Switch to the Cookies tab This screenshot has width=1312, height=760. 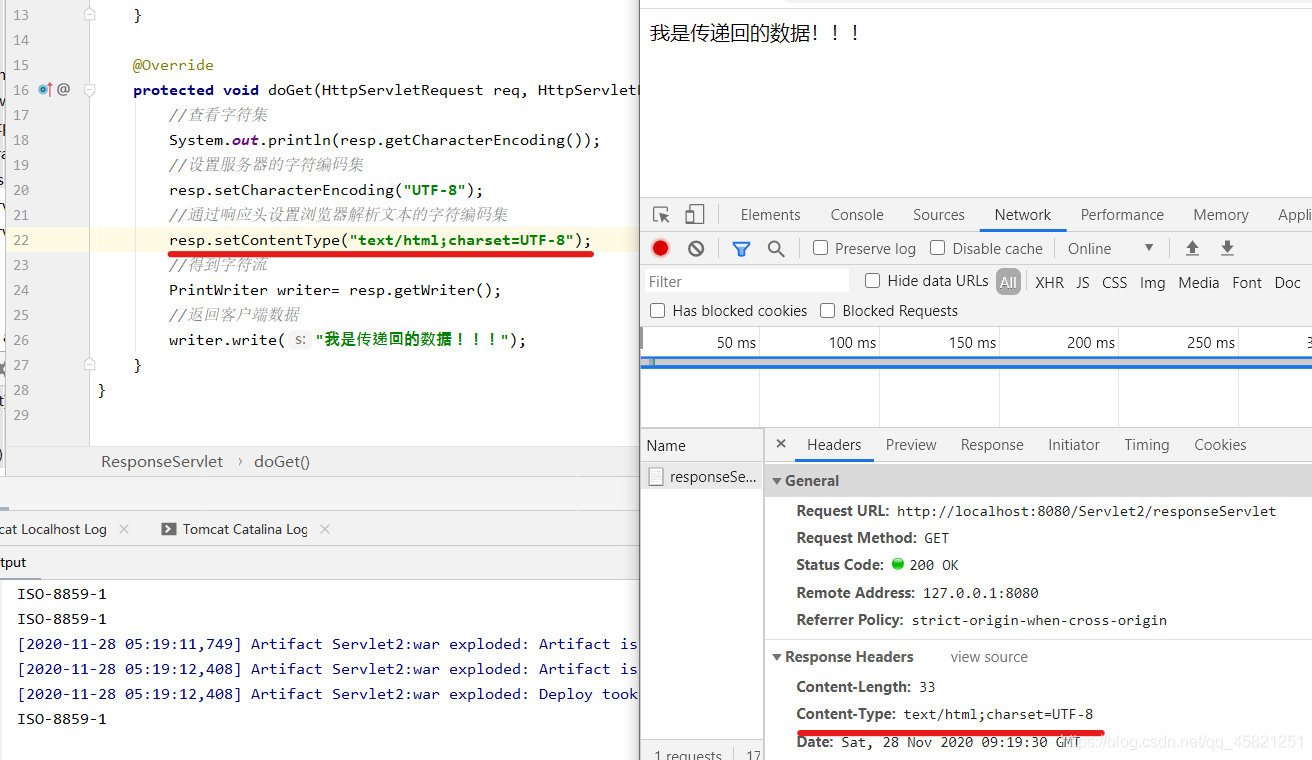click(x=1220, y=445)
